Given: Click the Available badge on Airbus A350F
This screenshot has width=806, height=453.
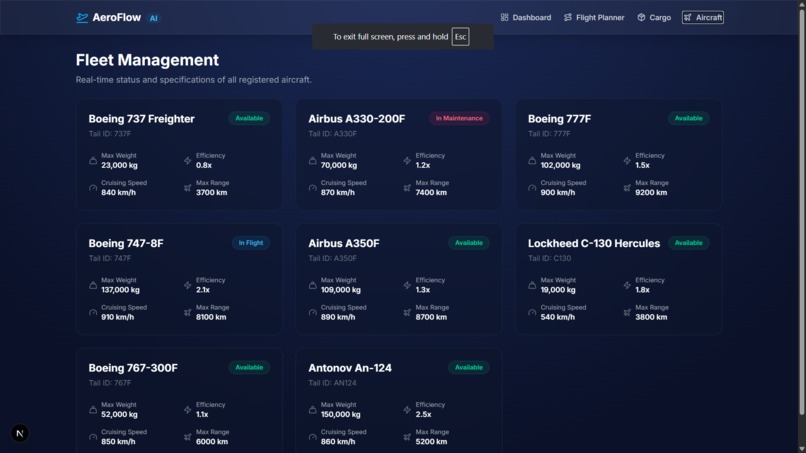Looking at the screenshot, I should [469, 243].
